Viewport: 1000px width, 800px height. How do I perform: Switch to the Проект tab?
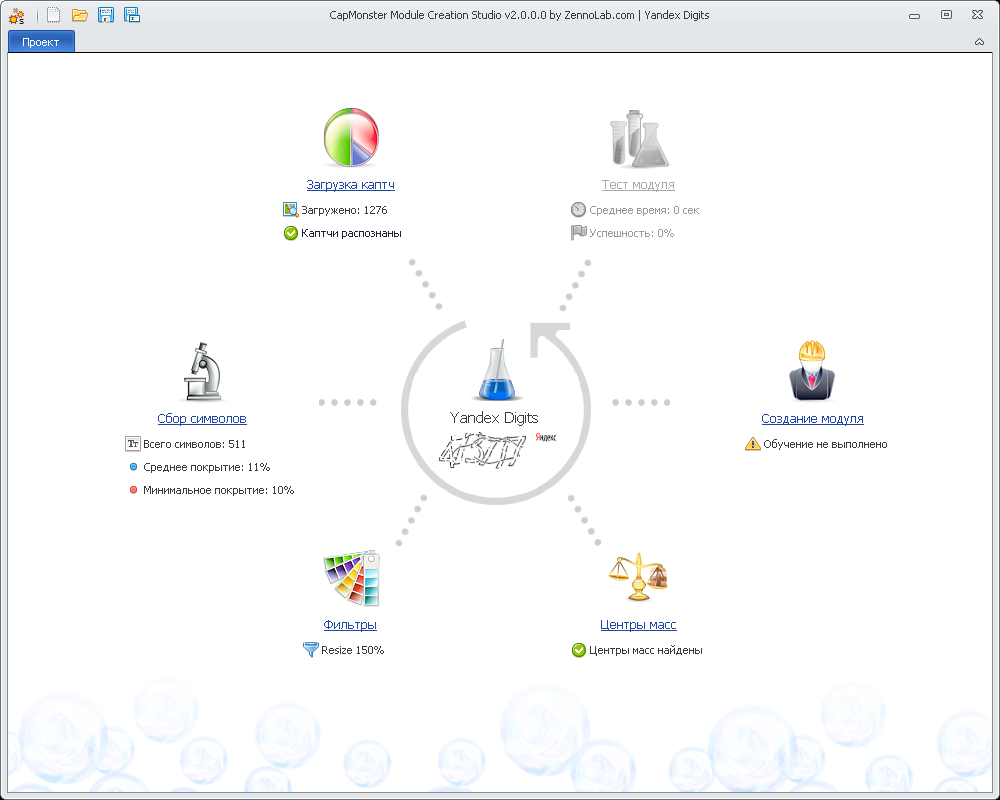coord(41,42)
